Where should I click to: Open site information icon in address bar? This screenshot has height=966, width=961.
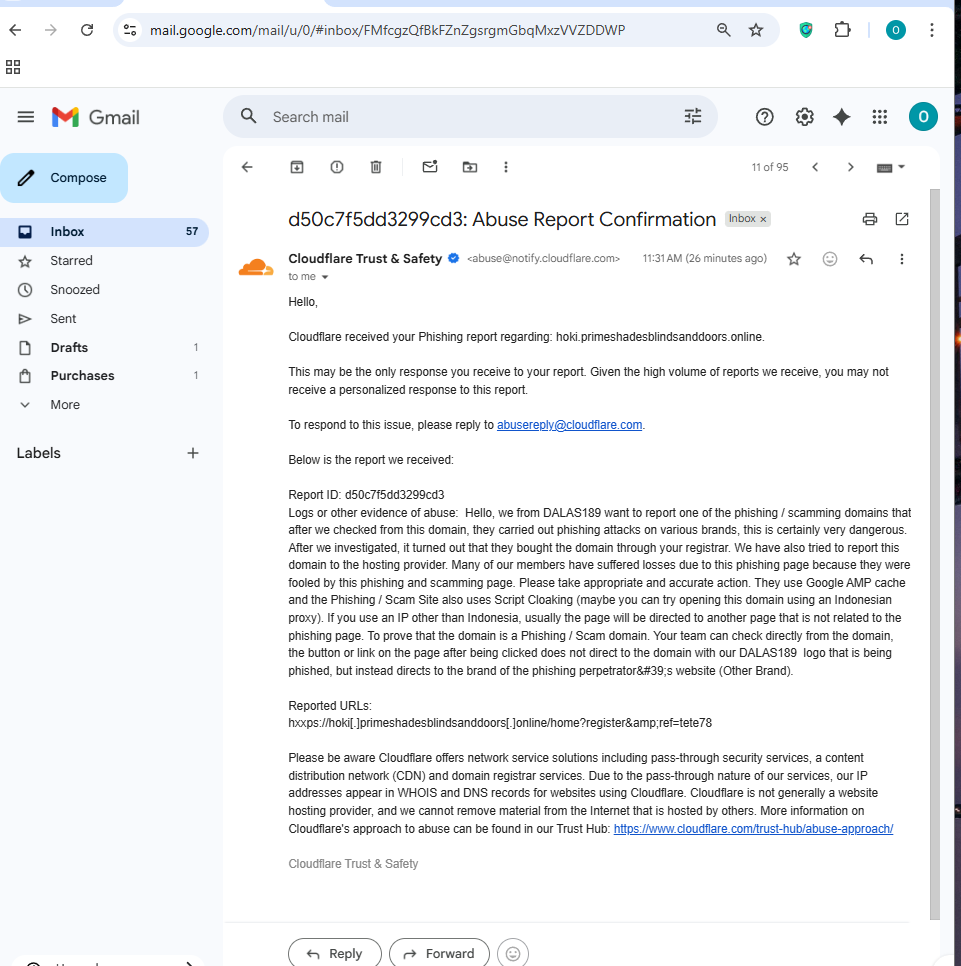click(129, 30)
